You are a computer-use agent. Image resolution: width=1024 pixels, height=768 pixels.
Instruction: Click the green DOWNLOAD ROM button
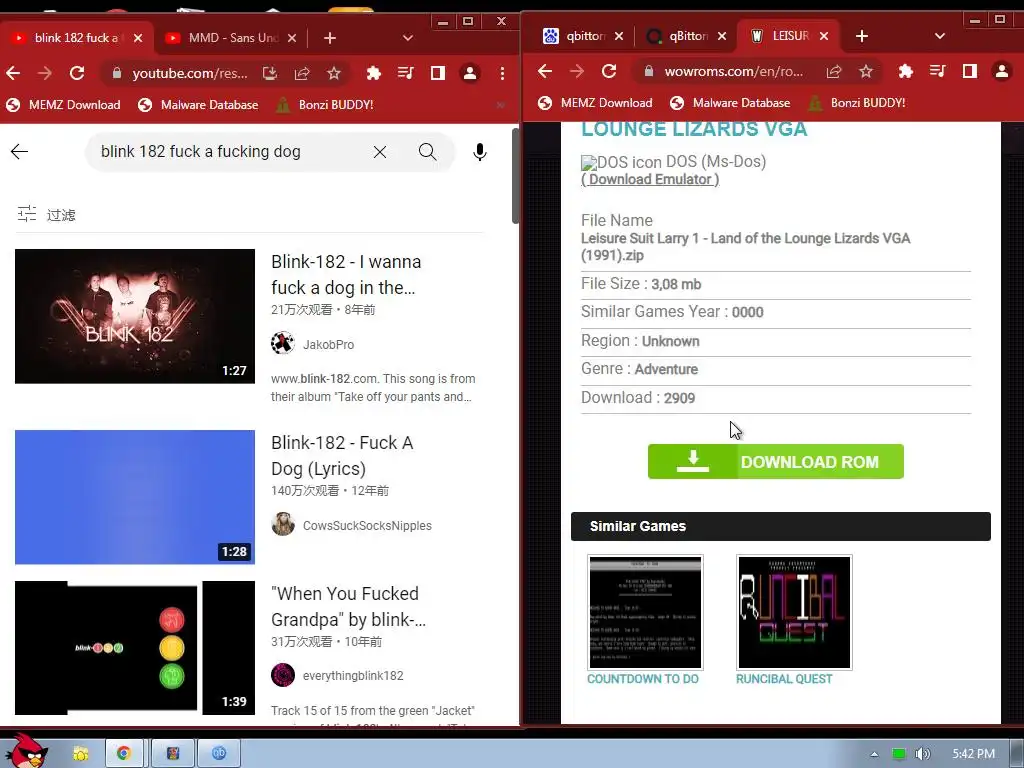tap(775, 462)
